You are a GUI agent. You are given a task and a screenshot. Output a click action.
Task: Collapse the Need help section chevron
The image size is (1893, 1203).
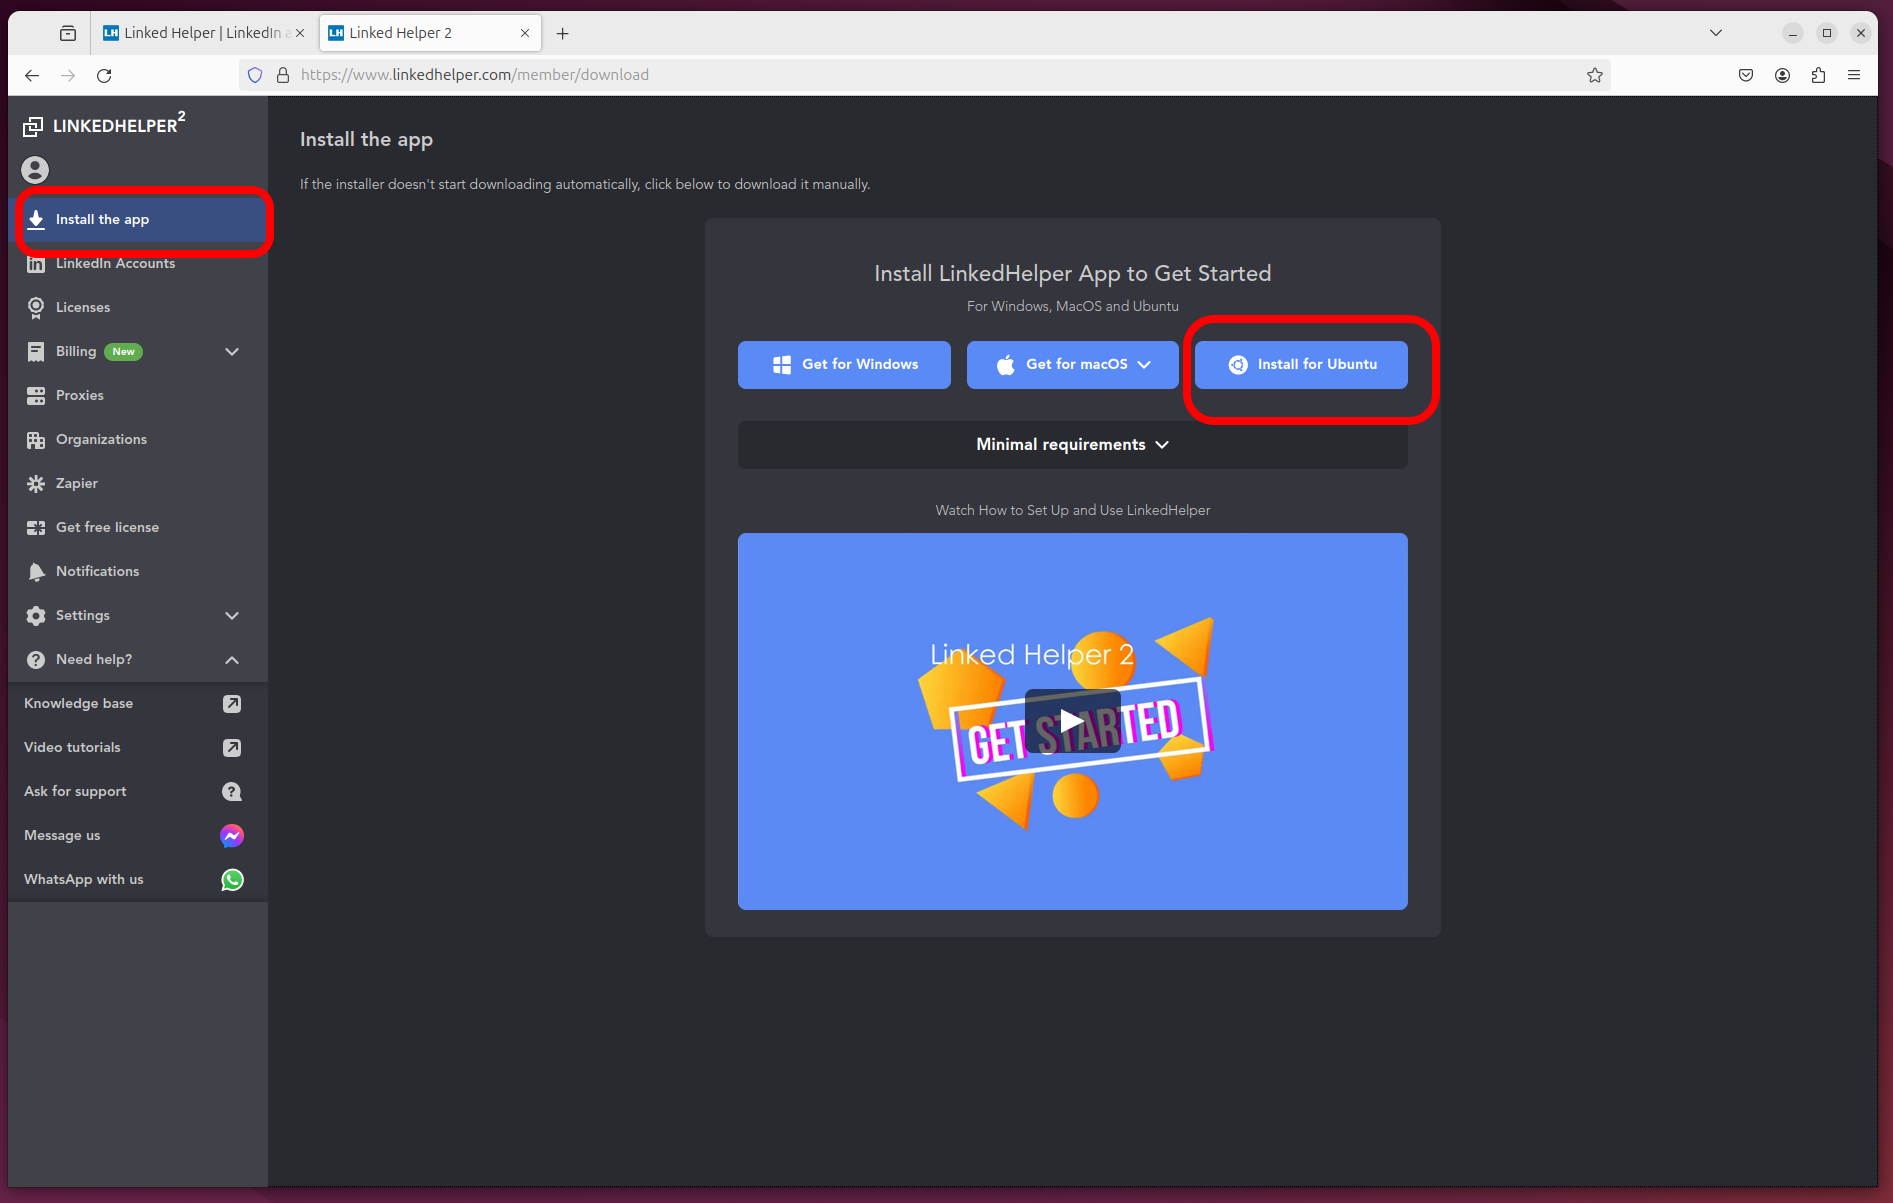tap(232, 660)
